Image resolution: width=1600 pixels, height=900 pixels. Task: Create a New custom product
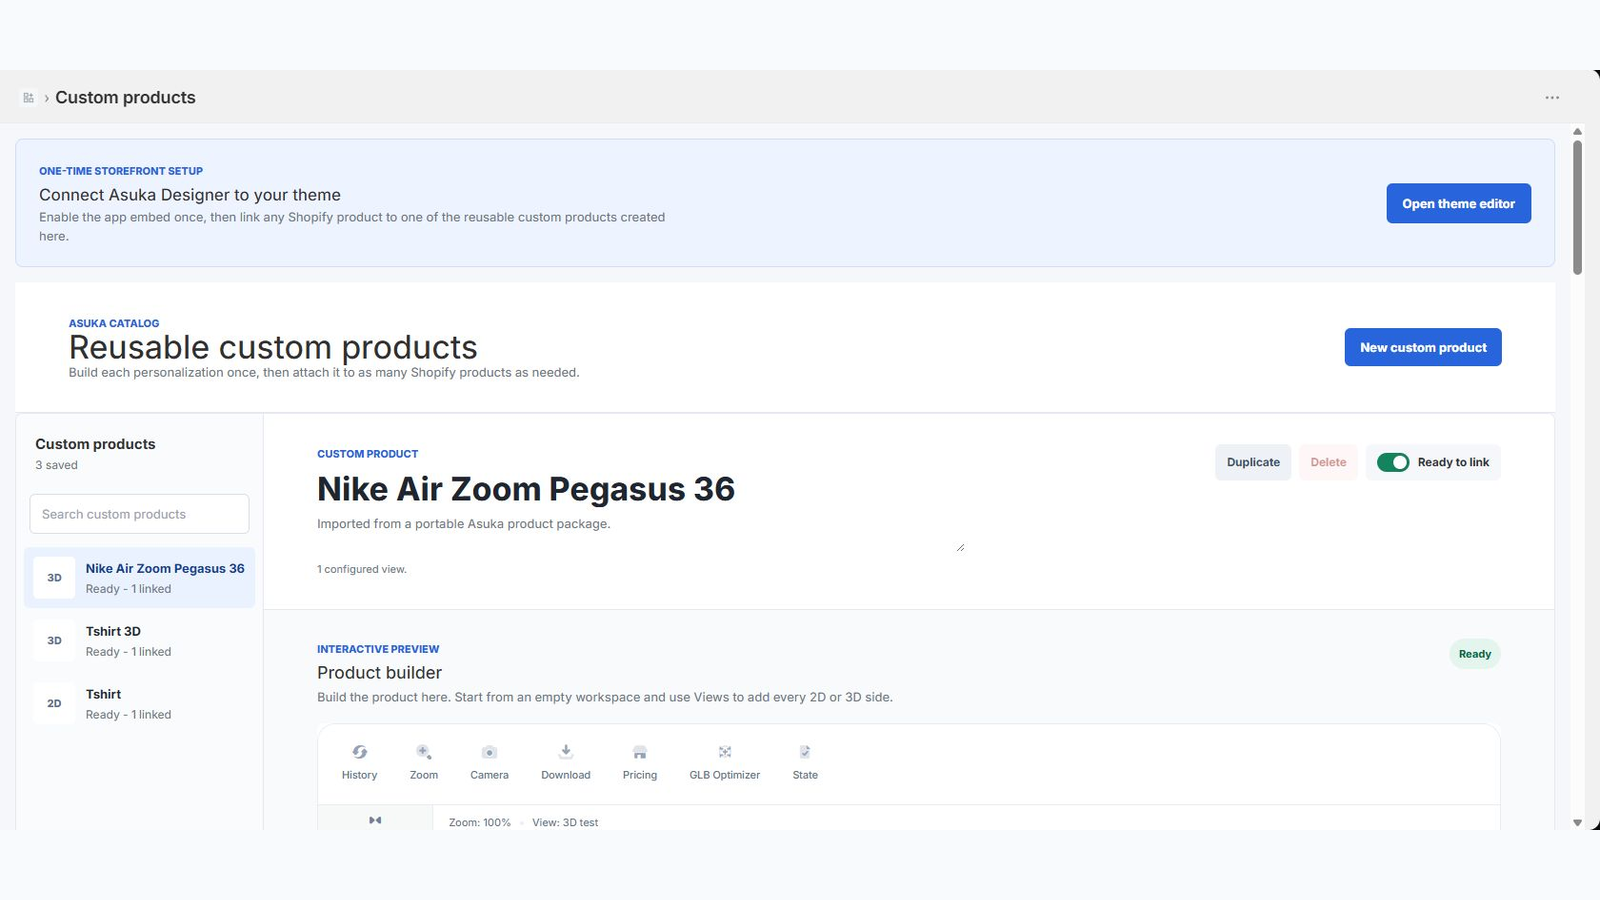[x=1423, y=347]
